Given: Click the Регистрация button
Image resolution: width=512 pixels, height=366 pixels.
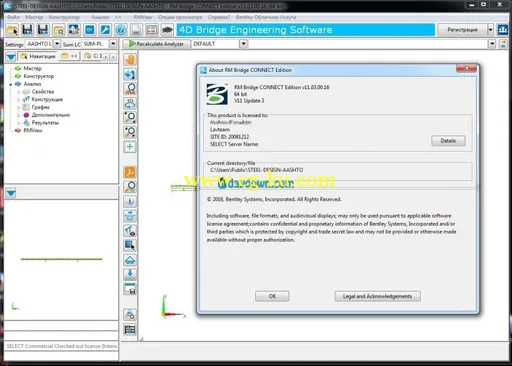Looking at the screenshot, I should point(462,30).
